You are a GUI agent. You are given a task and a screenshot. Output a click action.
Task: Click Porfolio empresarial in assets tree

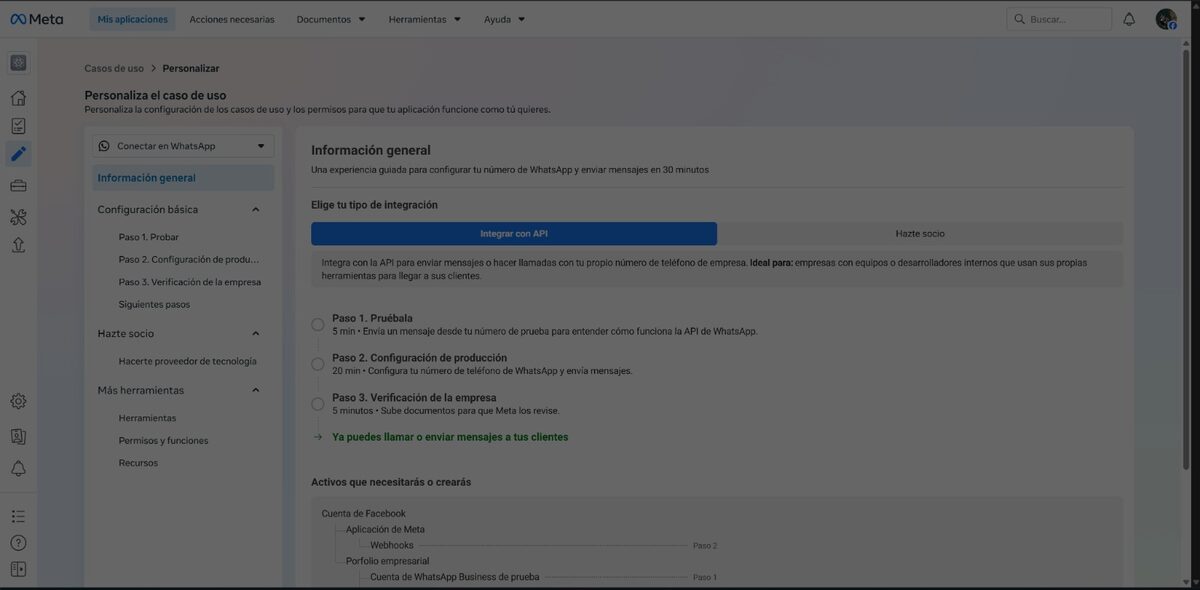coord(388,561)
